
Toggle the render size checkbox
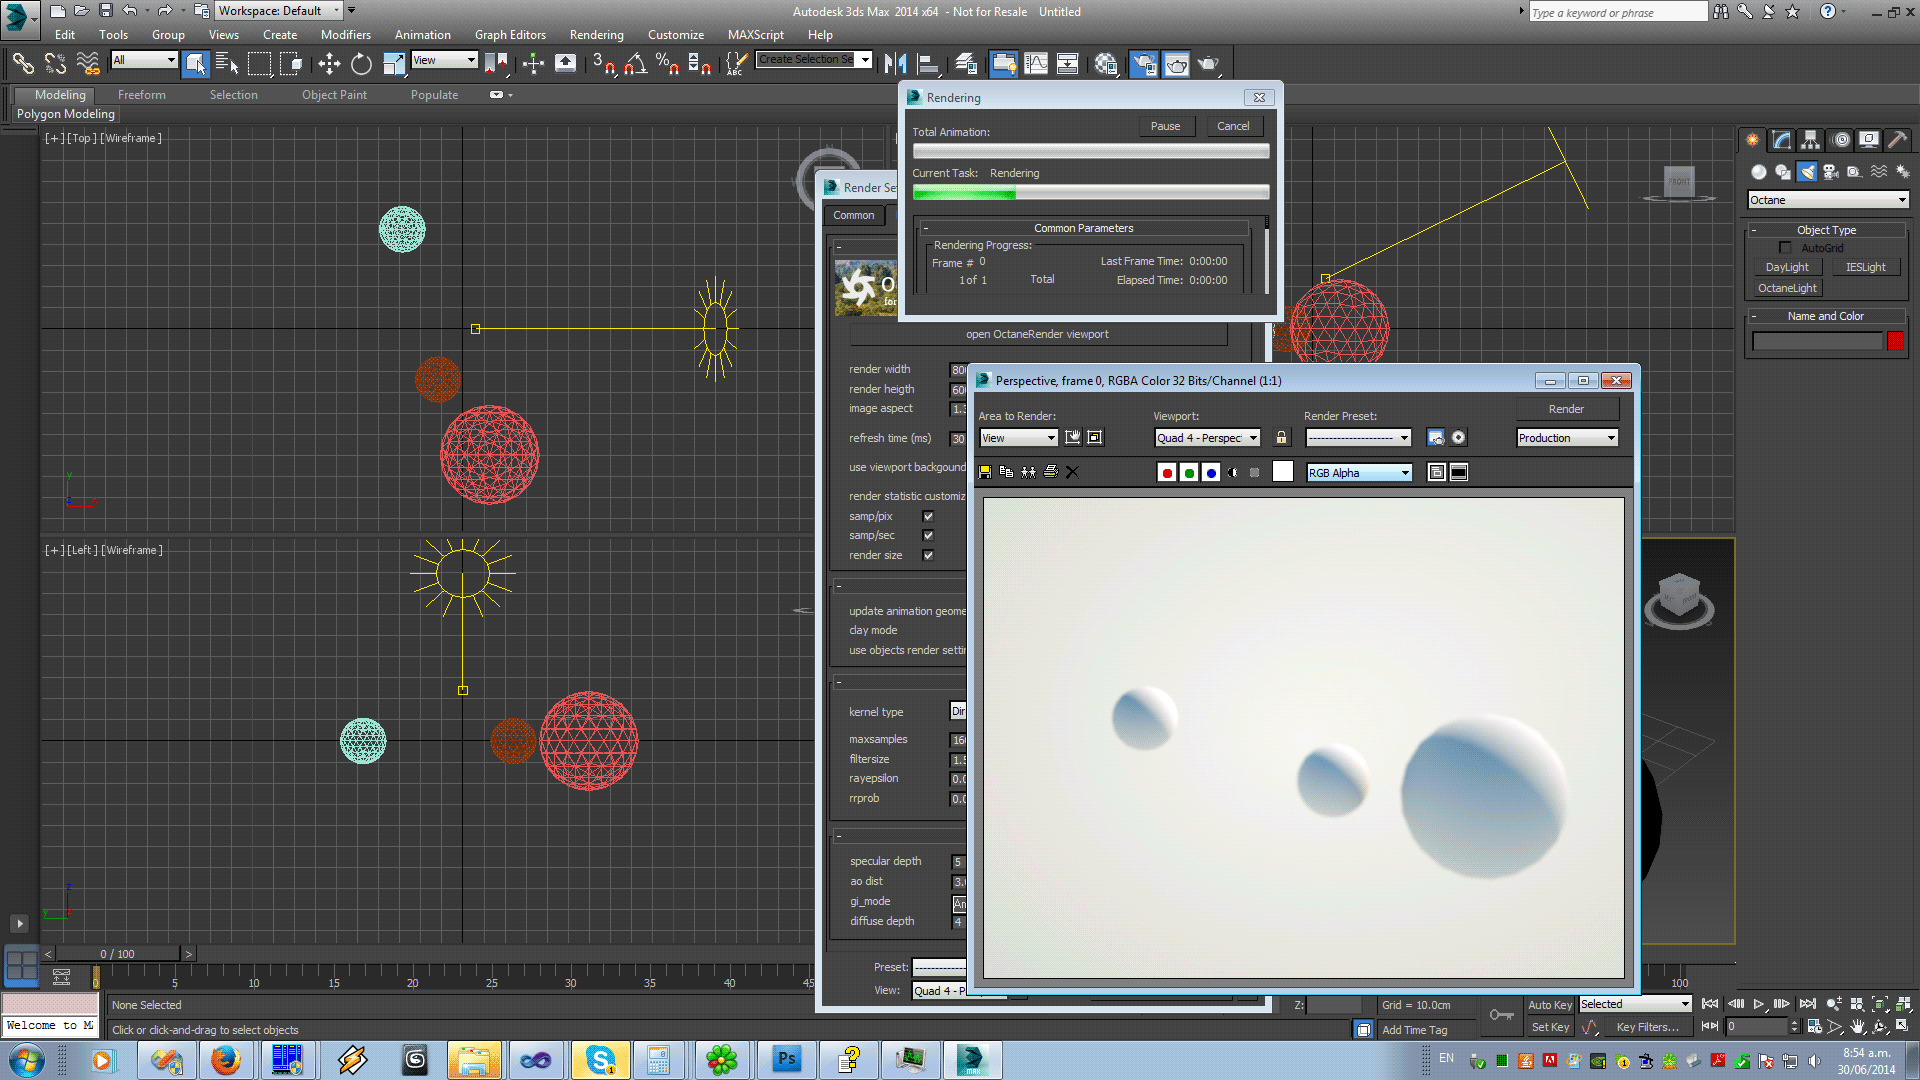[x=928, y=556]
